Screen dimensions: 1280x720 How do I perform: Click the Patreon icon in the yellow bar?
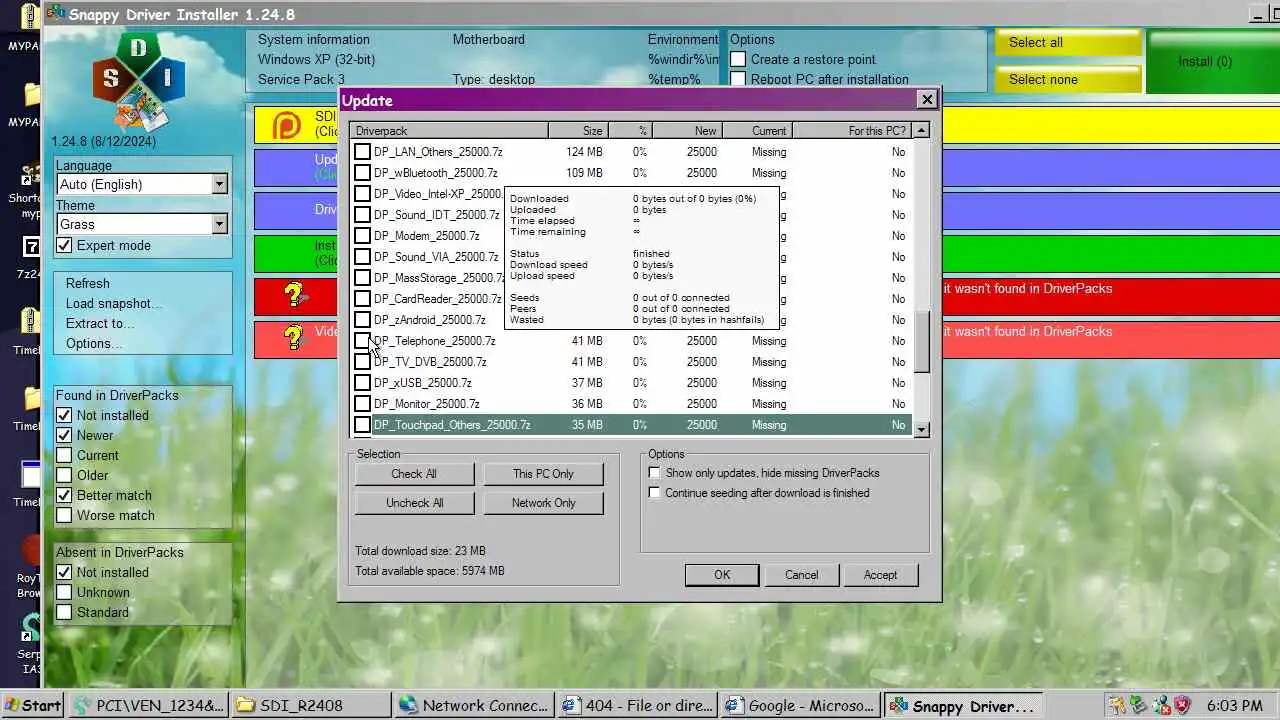(x=288, y=126)
